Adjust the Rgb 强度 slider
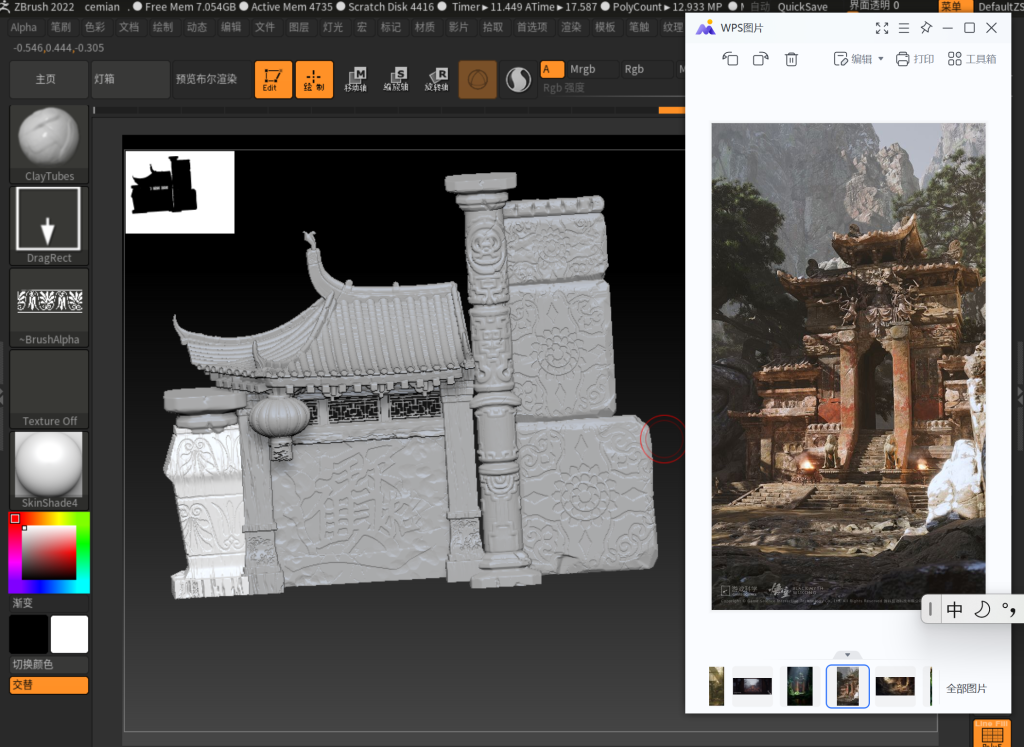The width and height of the screenshot is (1024, 747). pyautogui.click(x=613, y=88)
